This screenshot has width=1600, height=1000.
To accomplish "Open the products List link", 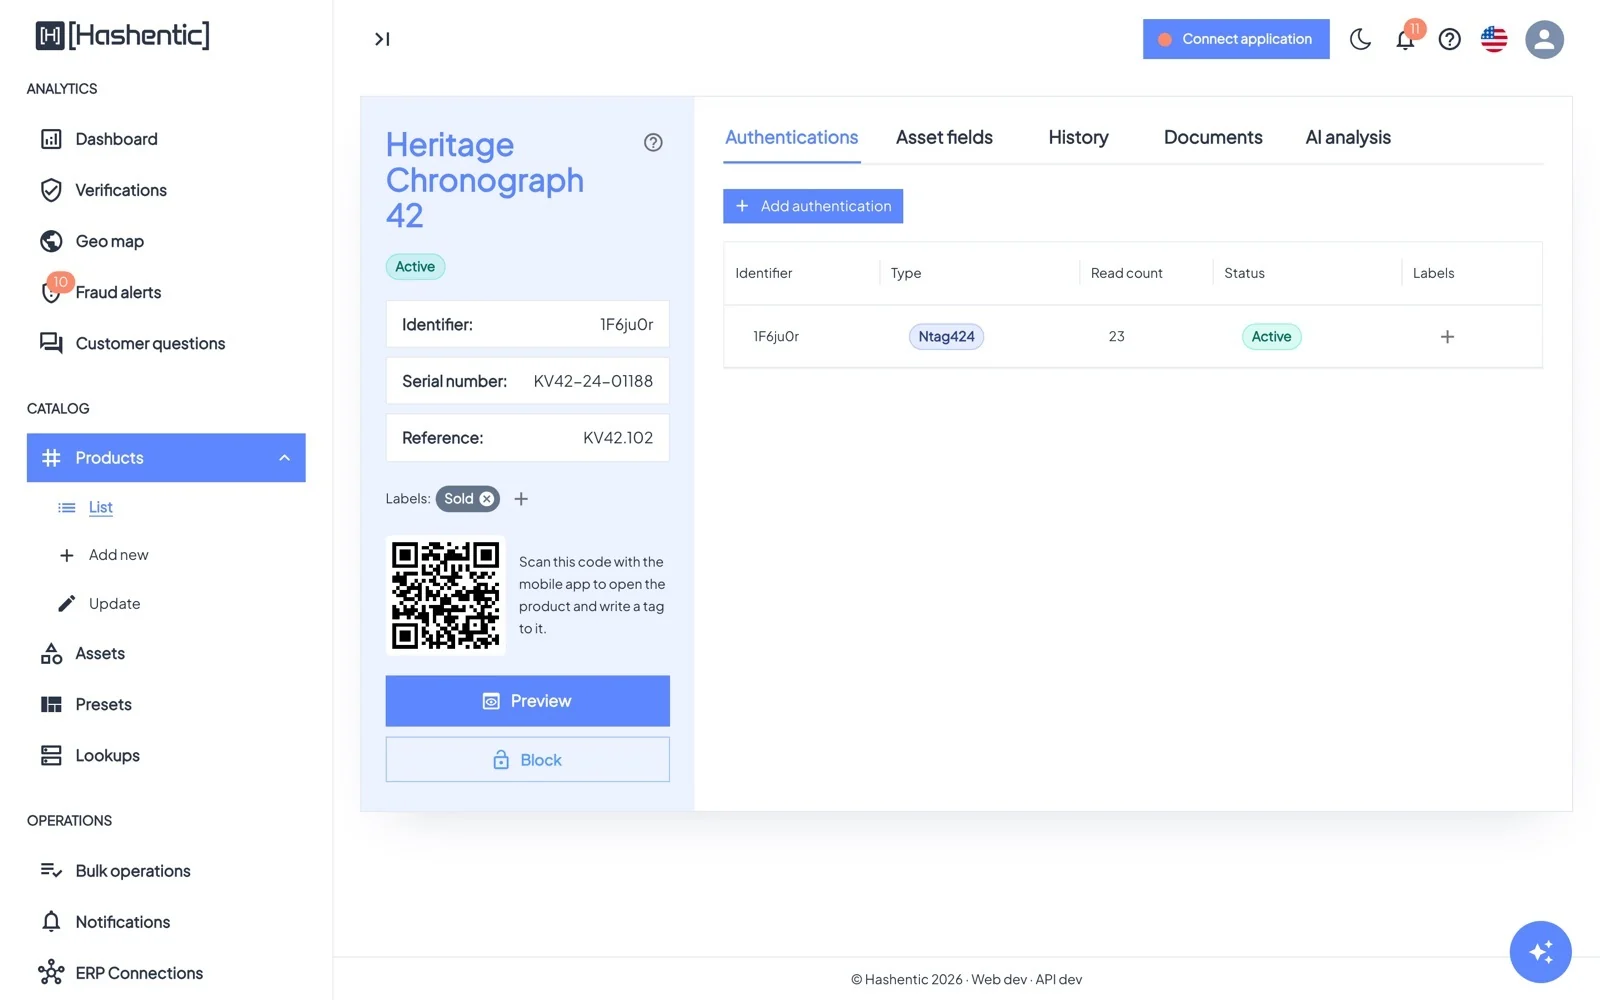I will (100, 507).
